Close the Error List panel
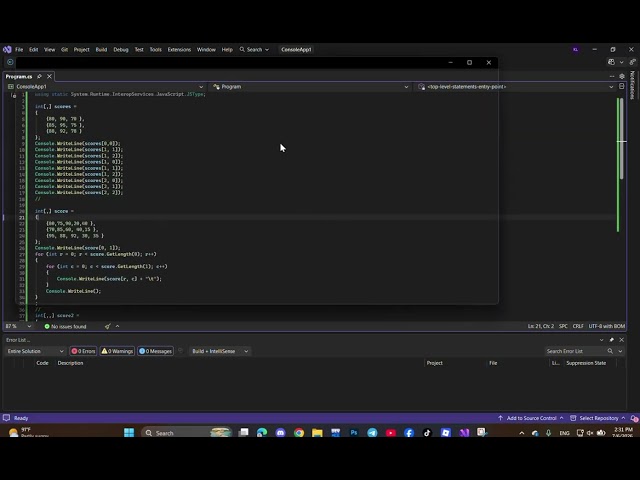 [x=622, y=340]
